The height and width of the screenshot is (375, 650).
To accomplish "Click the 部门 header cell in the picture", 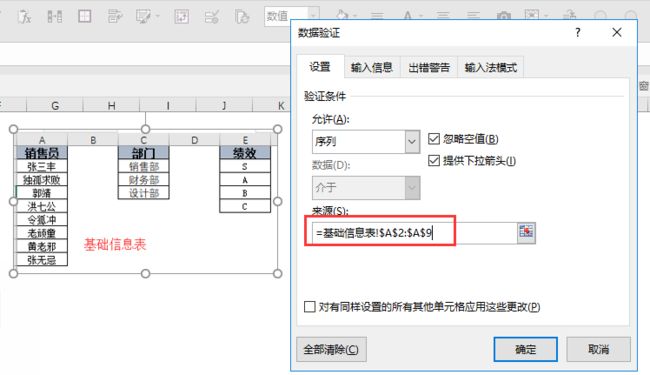I will pyautogui.click(x=143, y=153).
